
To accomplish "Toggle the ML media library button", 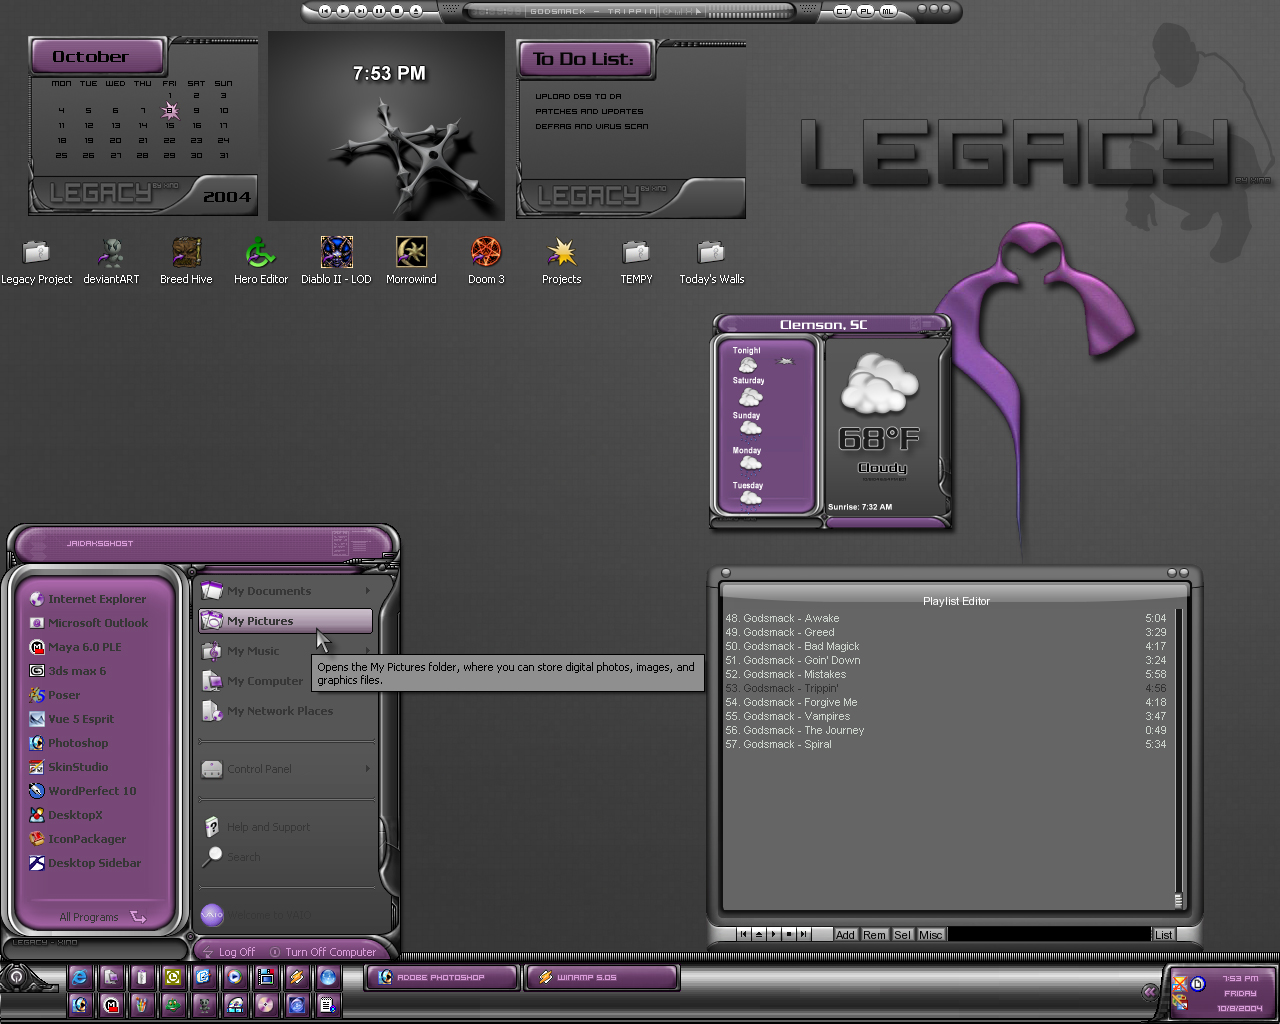I will 888,10.
